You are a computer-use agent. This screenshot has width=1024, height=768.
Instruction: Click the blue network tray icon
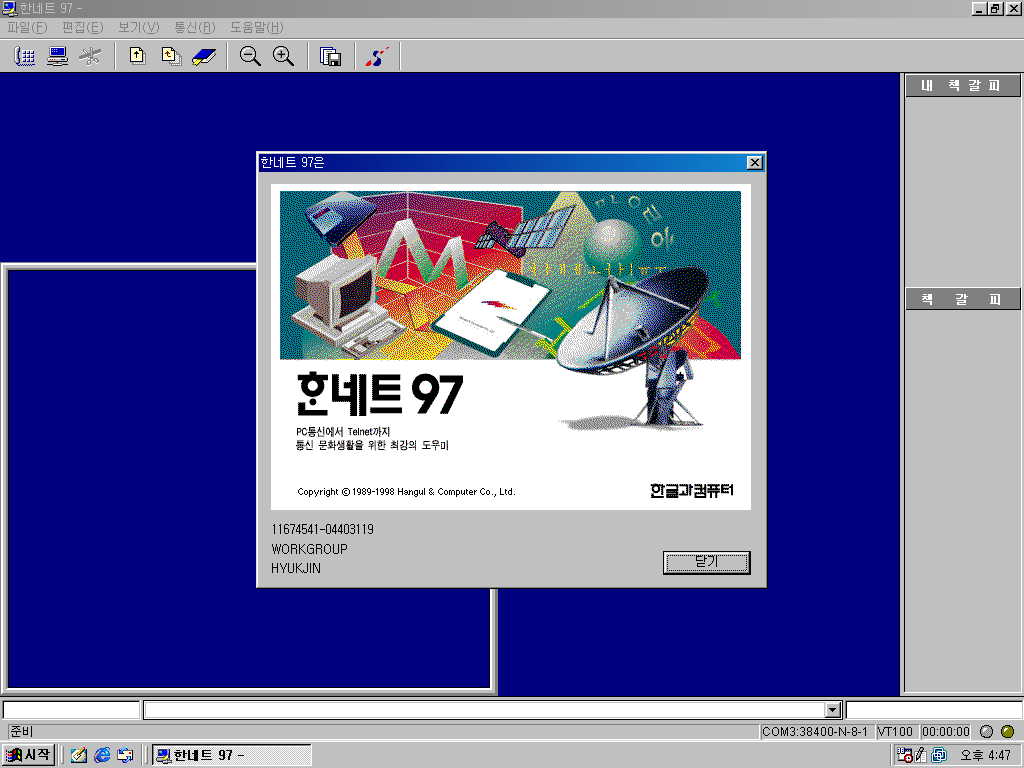pyautogui.click(x=939, y=755)
